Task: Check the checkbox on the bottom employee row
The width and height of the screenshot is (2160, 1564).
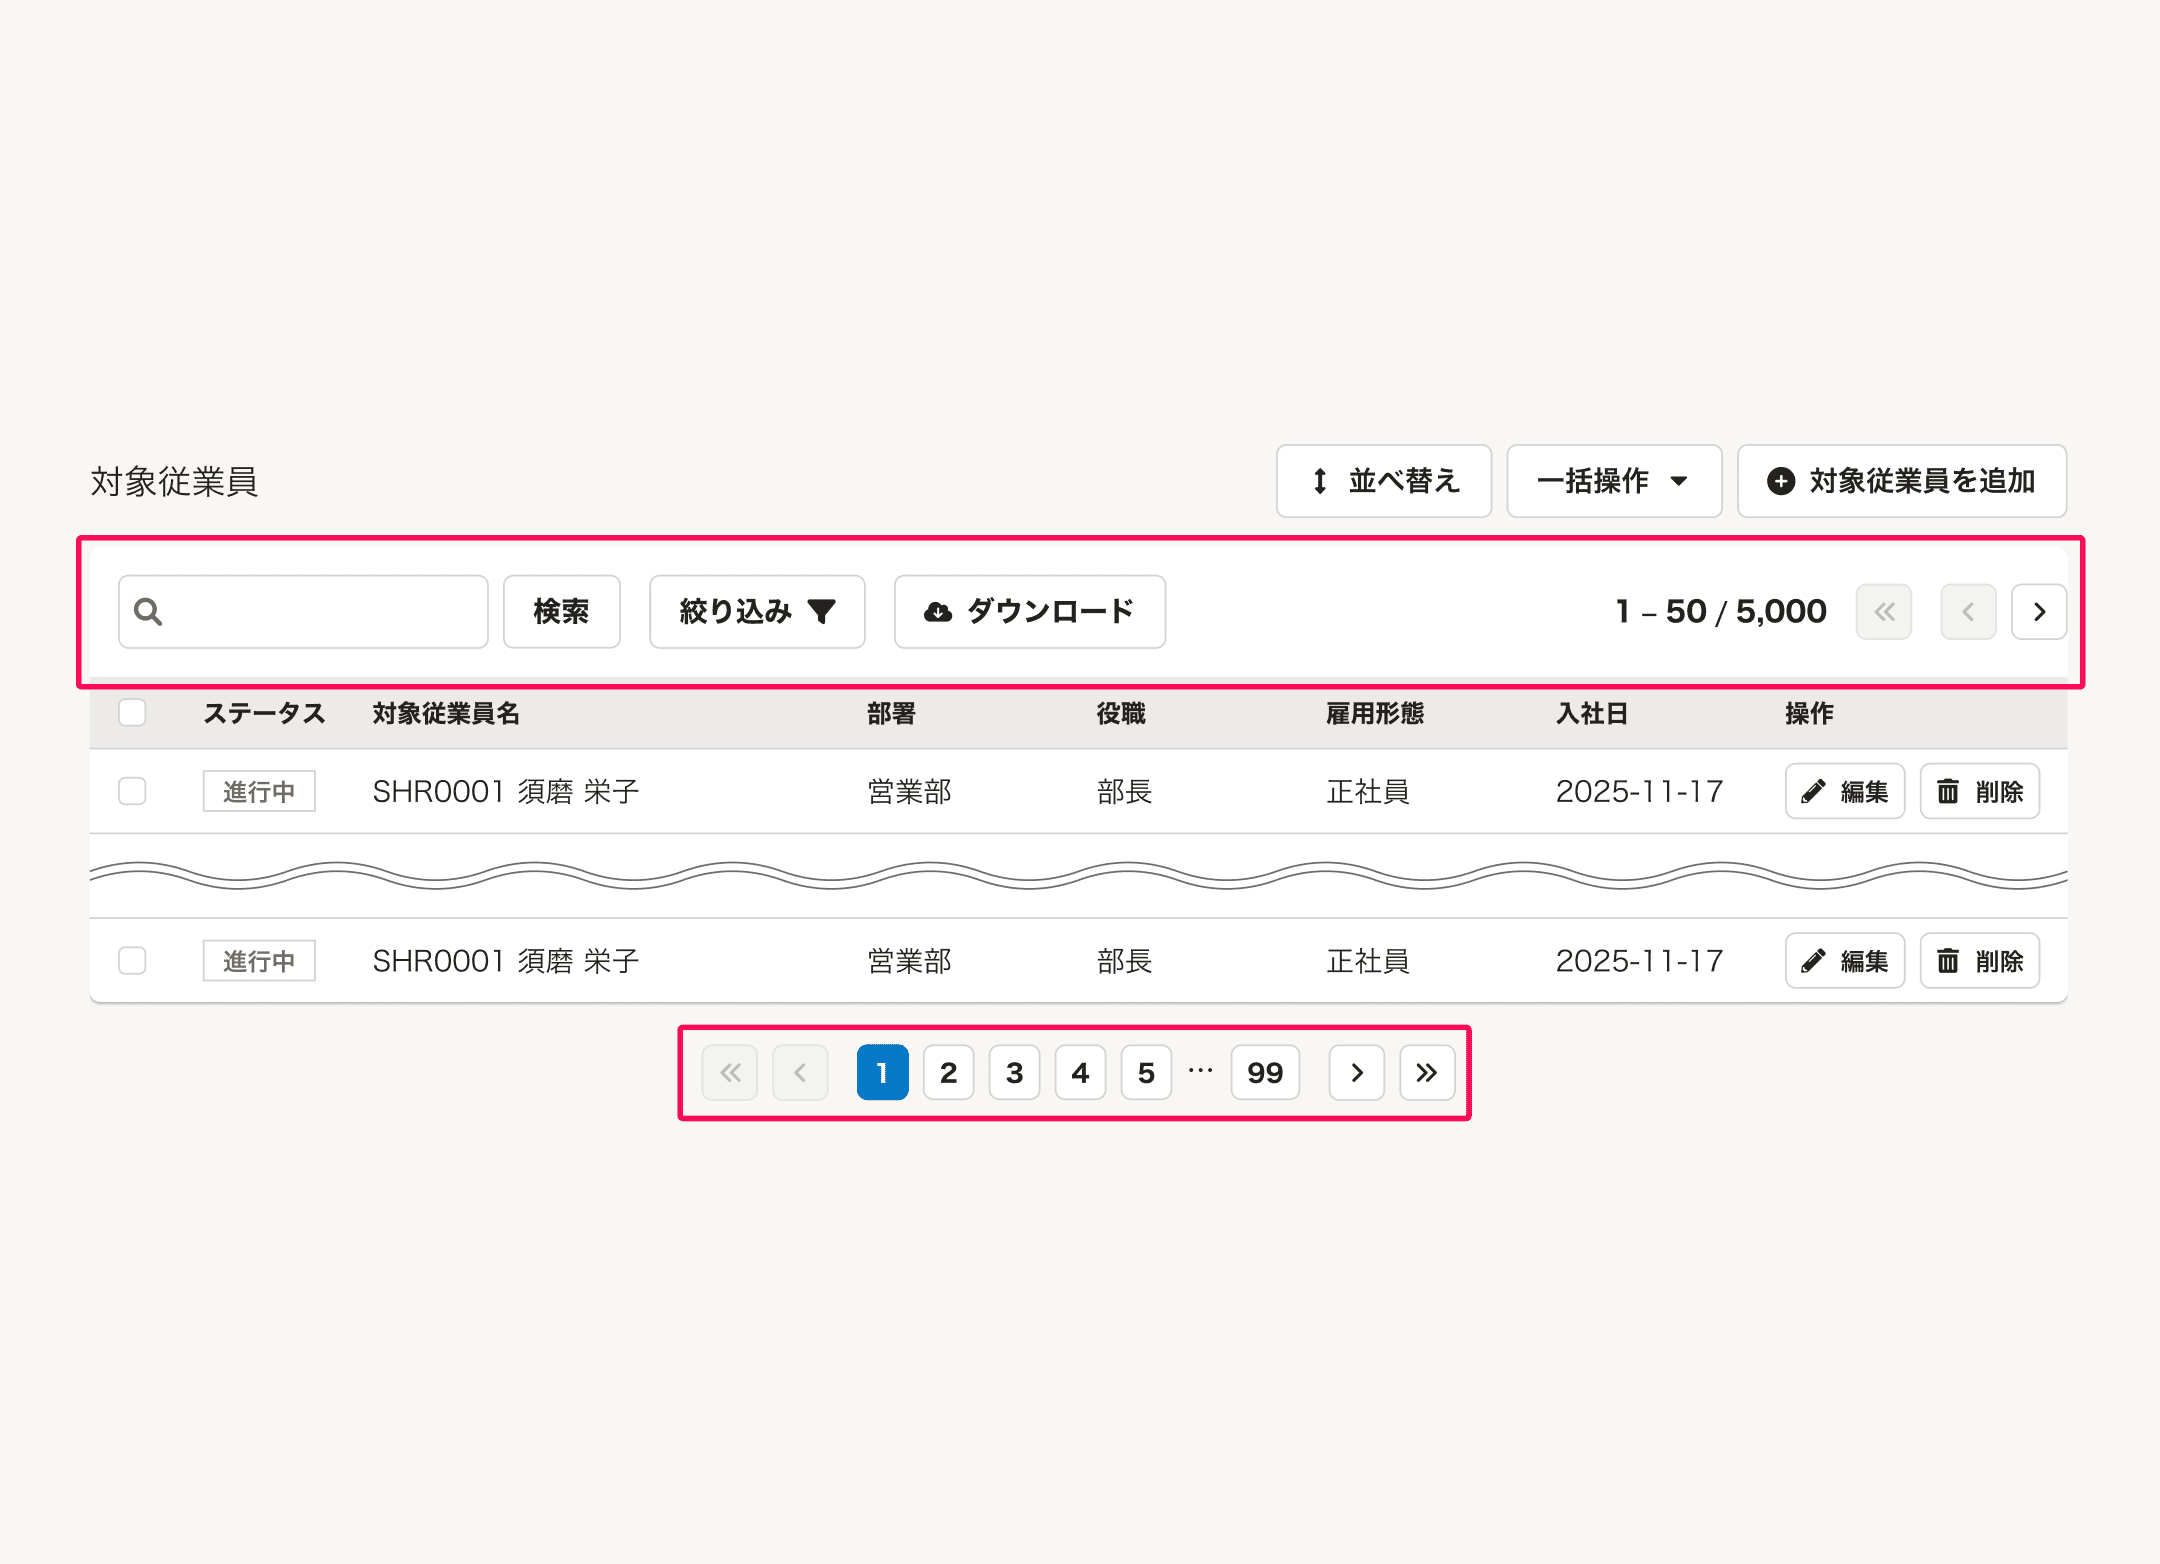Action: (131, 960)
